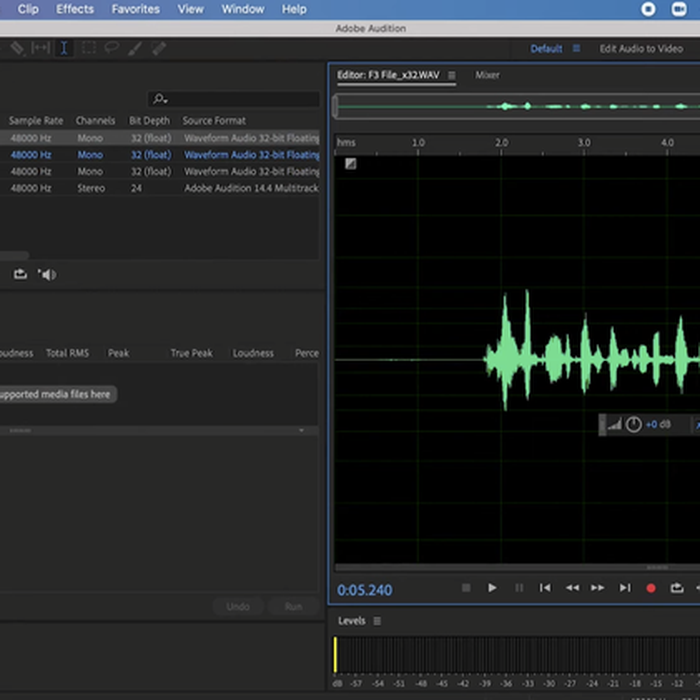Toggle Auto-Play speaker icon in Files panel
The width and height of the screenshot is (700, 700).
click(47, 274)
